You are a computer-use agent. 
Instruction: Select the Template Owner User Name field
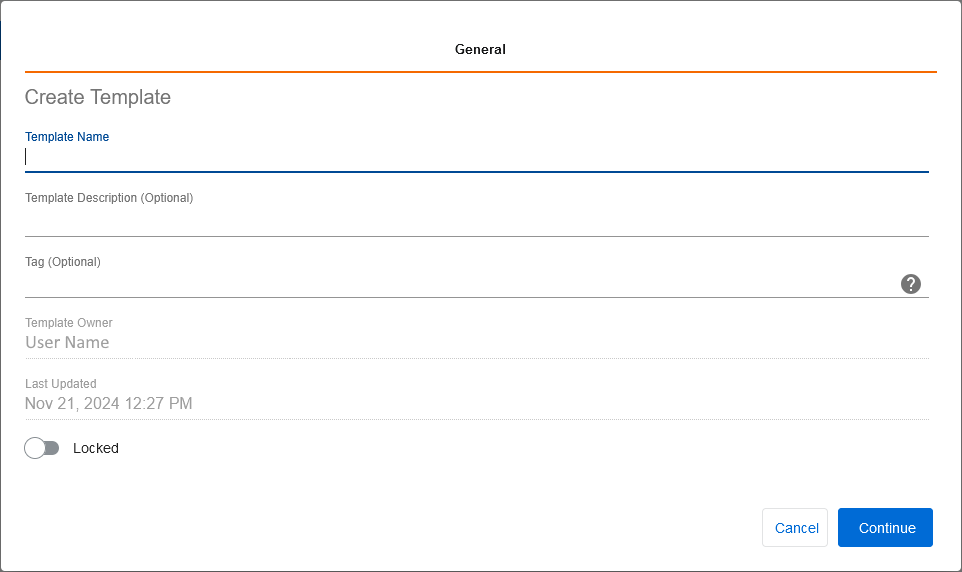tap(67, 342)
